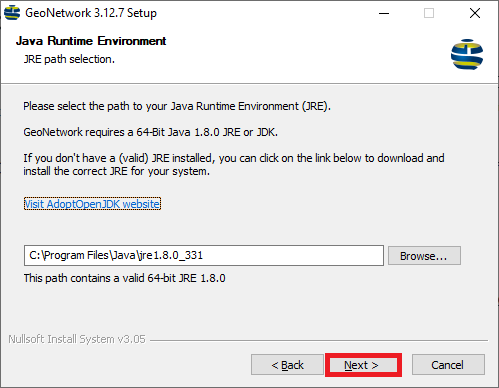Minimize the GeoNetwork Setup window
The width and height of the screenshot is (499, 388).
(384, 13)
